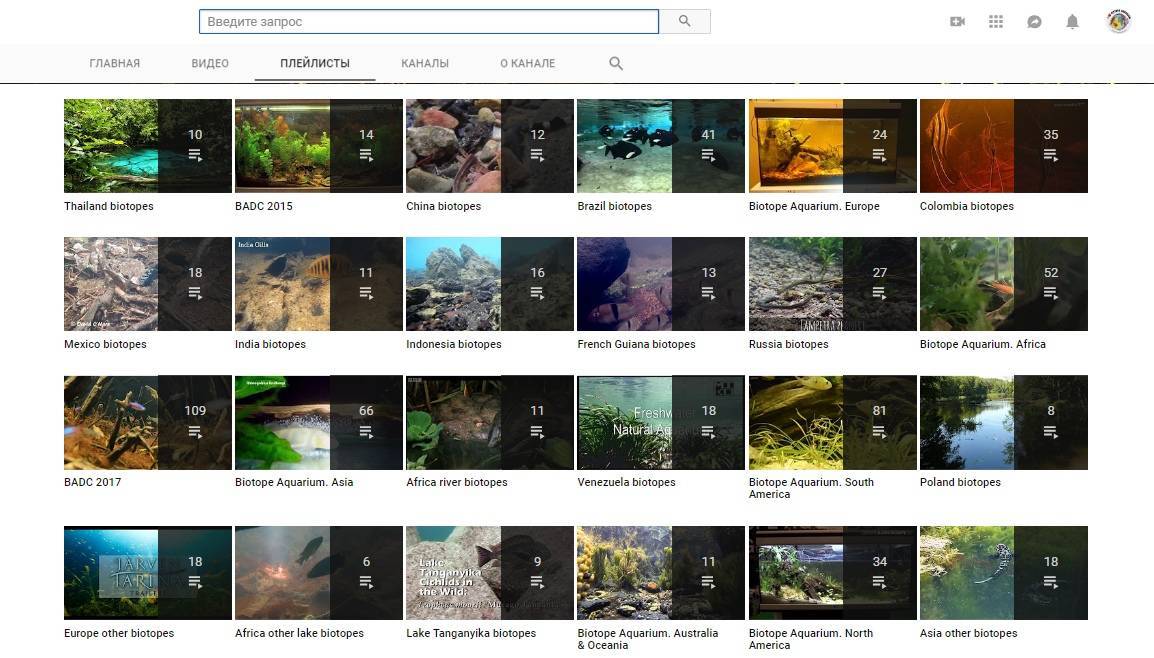Image resolution: width=1154 pixels, height=658 pixels.
Task: Open the in-channel search icon
Action: [x=615, y=62]
